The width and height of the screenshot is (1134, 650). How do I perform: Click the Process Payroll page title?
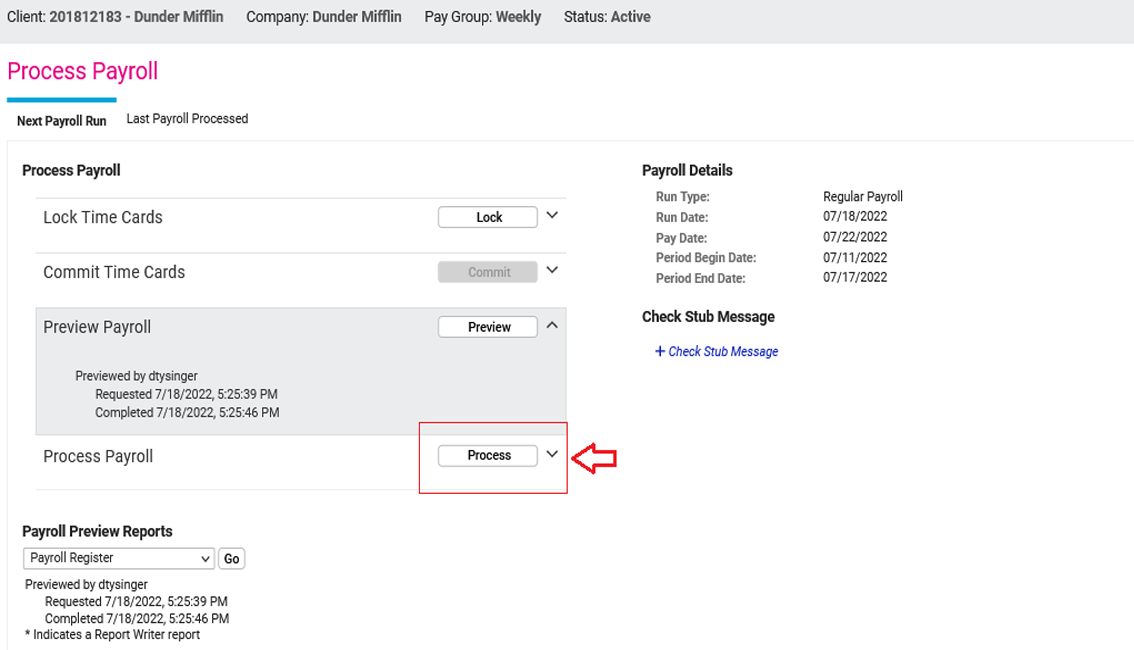click(x=82, y=71)
